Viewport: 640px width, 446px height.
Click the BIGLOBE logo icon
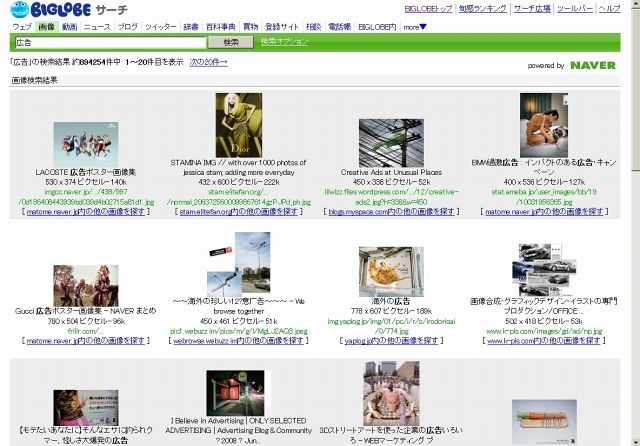pos(23,10)
